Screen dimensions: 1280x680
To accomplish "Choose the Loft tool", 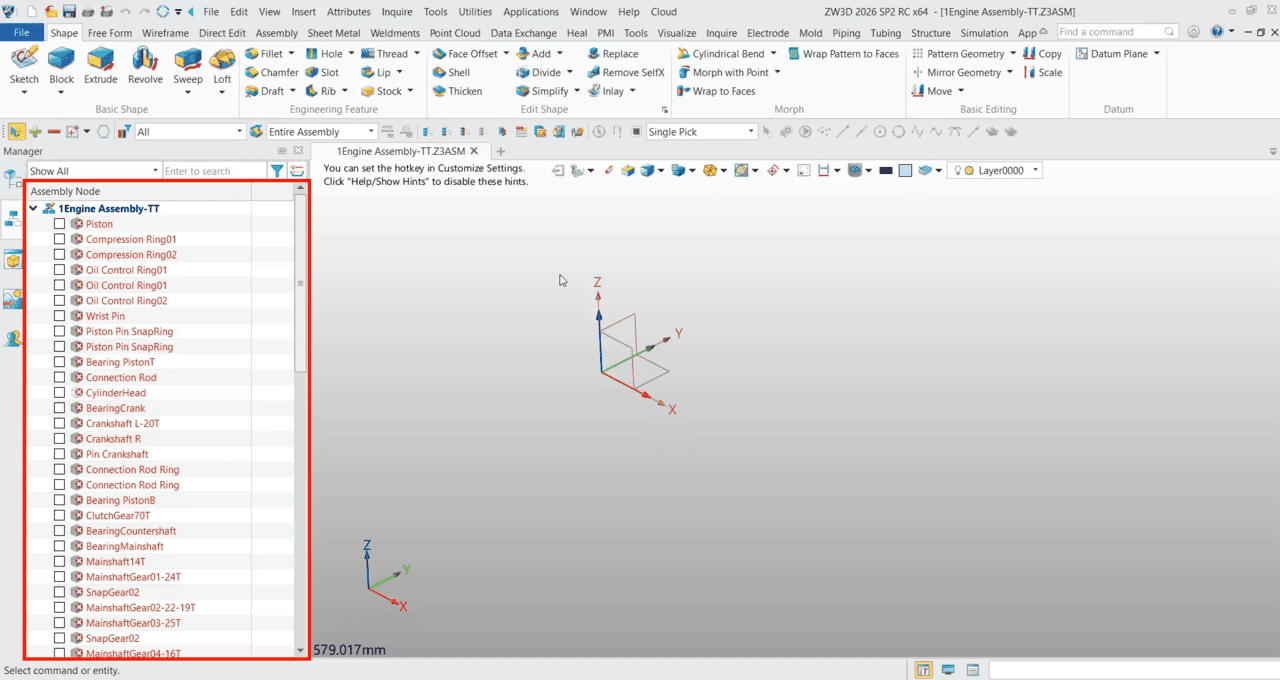I will tap(222, 66).
